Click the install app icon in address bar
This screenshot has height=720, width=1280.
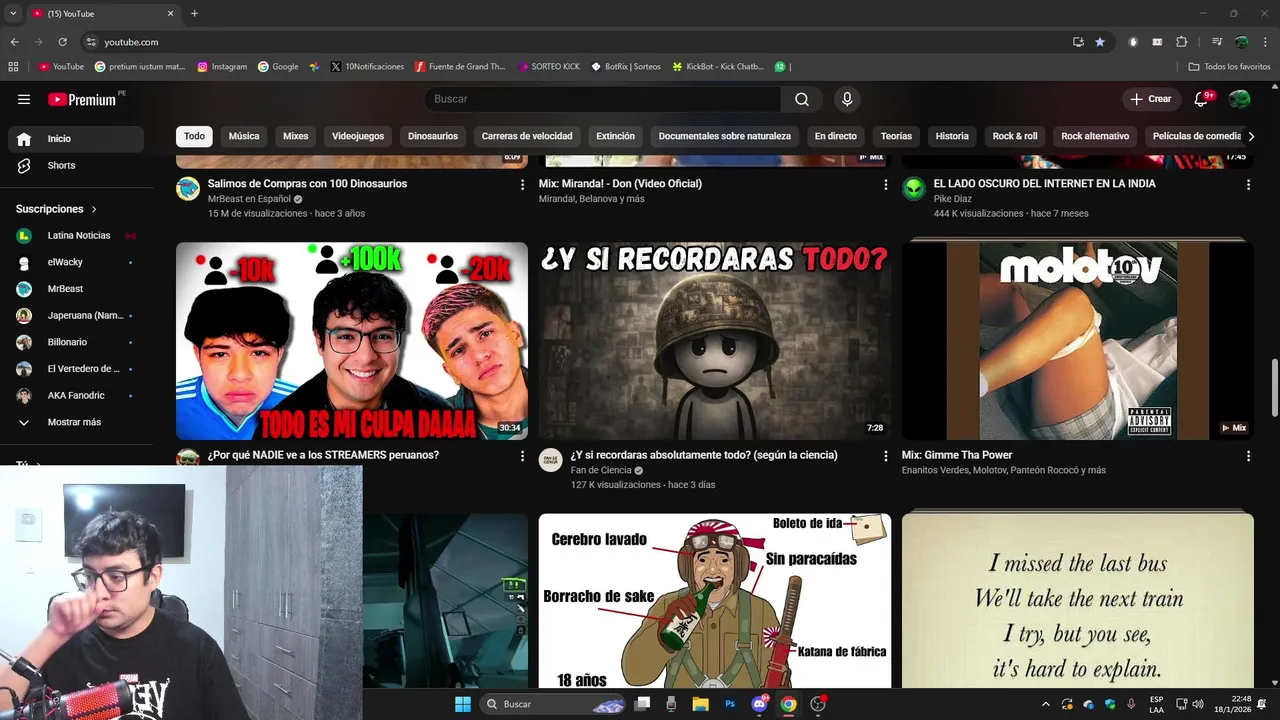(1078, 42)
